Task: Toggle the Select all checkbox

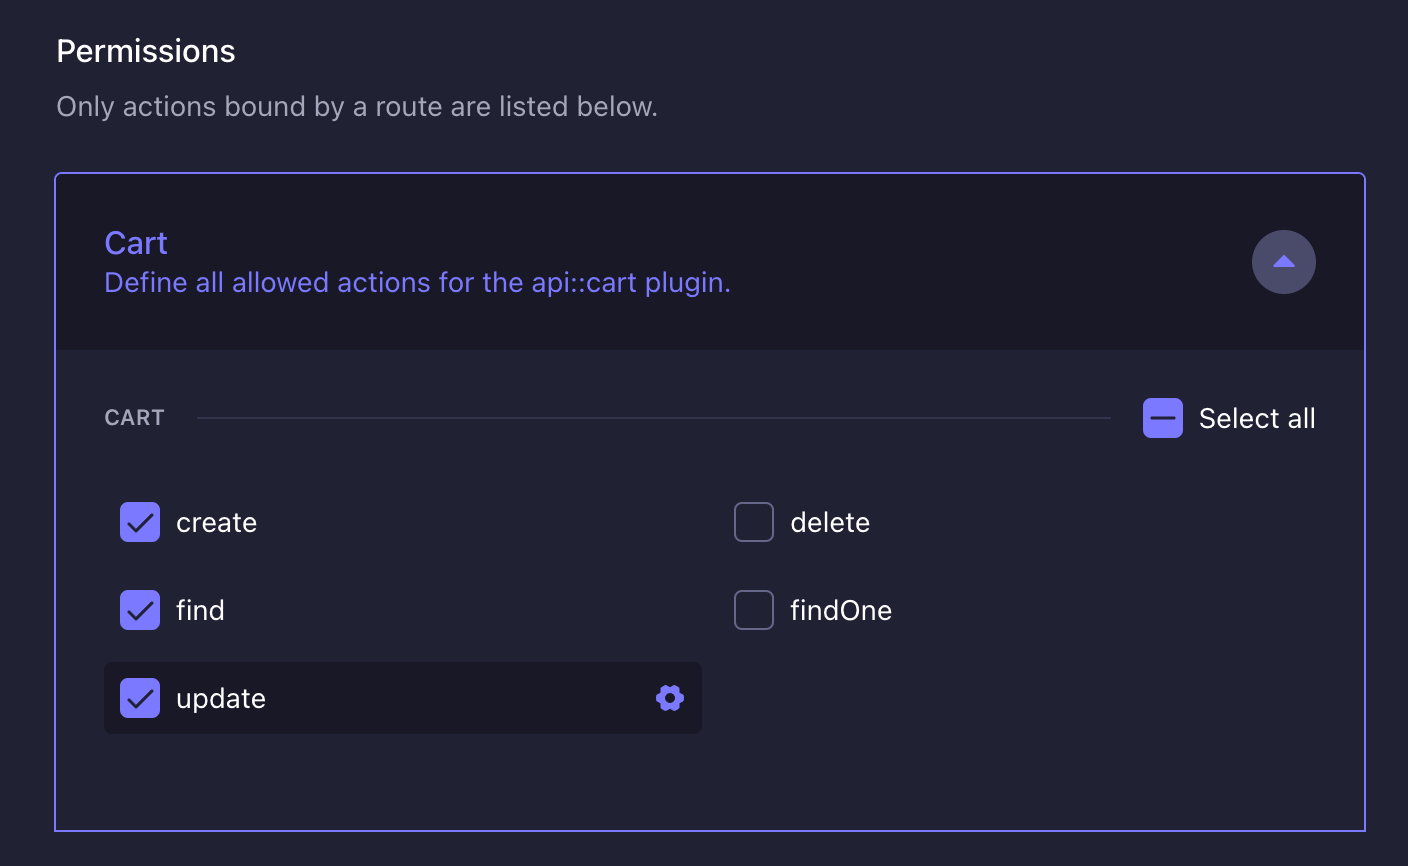Action: pos(1163,418)
